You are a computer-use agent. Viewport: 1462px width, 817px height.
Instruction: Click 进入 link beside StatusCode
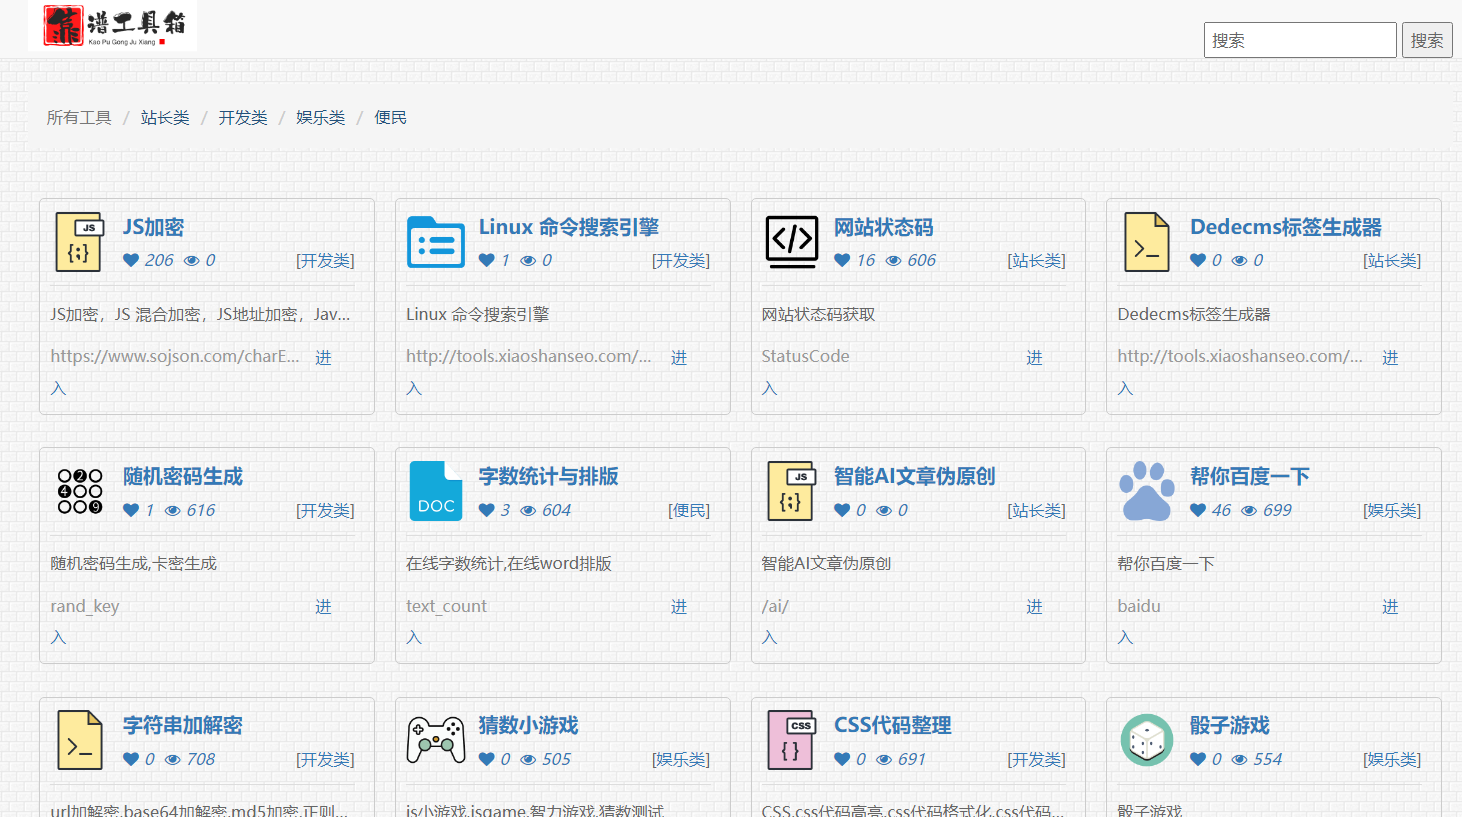click(1034, 357)
